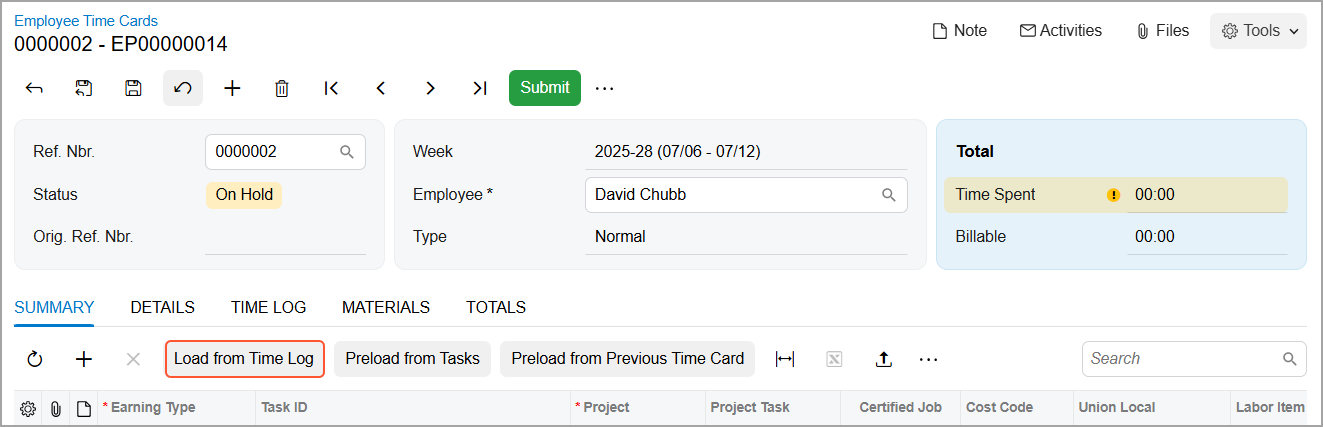Open the Time Log tab
The height and width of the screenshot is (427, 1323).
pos(268,308)
